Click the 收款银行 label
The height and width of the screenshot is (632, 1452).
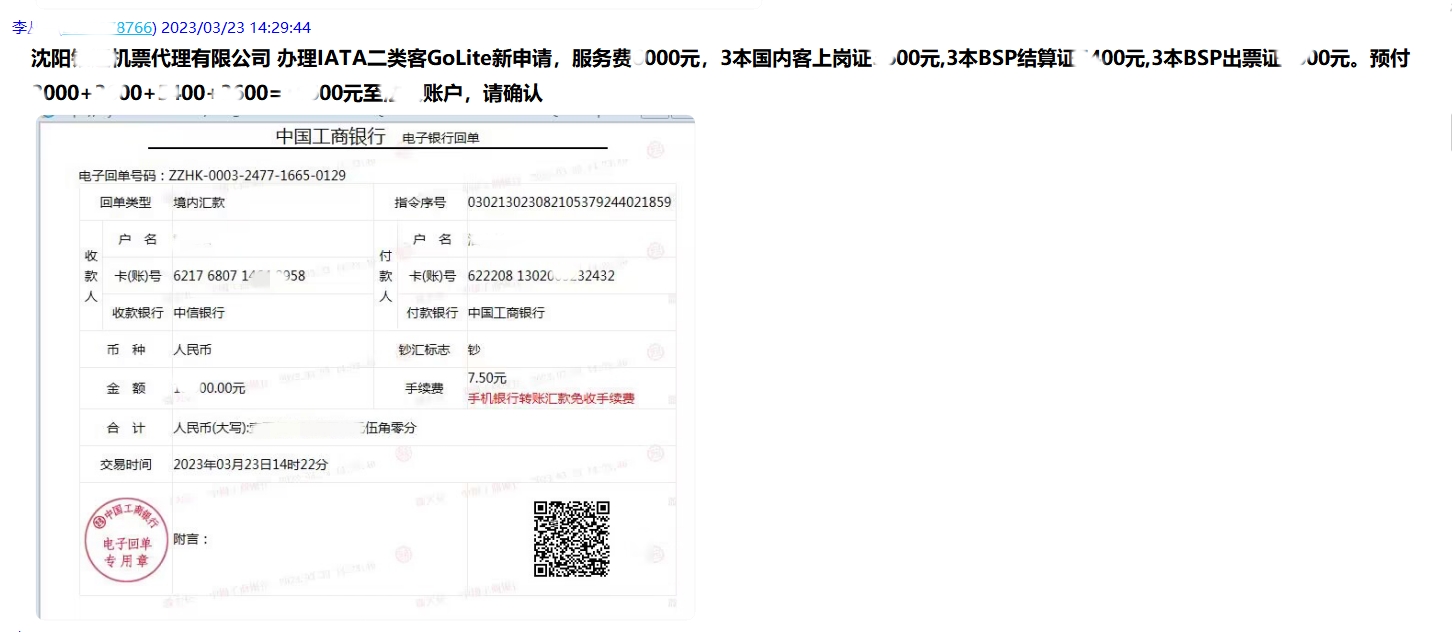tap(137, 313)
